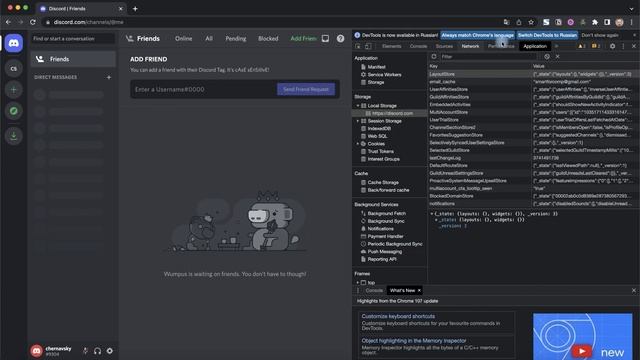
Task: Collapse _state object in value preview
Action: tap(432, 214)
